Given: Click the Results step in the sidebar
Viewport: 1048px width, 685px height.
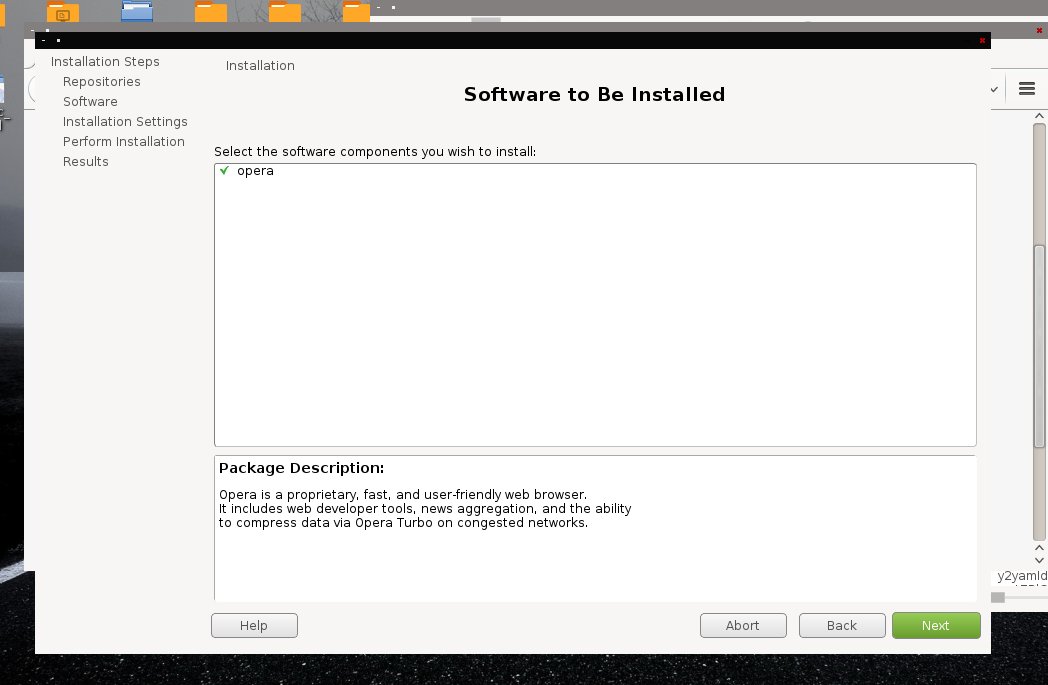Looking at the screenshot, I should (x=86, y=162).
